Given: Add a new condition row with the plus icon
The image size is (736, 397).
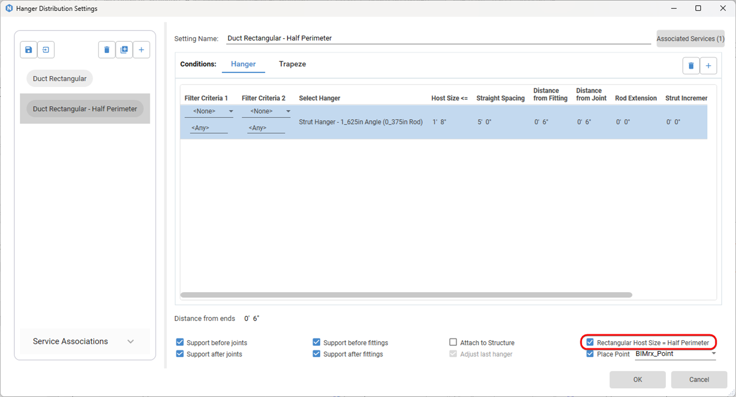Looking at the screenshot, I should pos(708,66).
